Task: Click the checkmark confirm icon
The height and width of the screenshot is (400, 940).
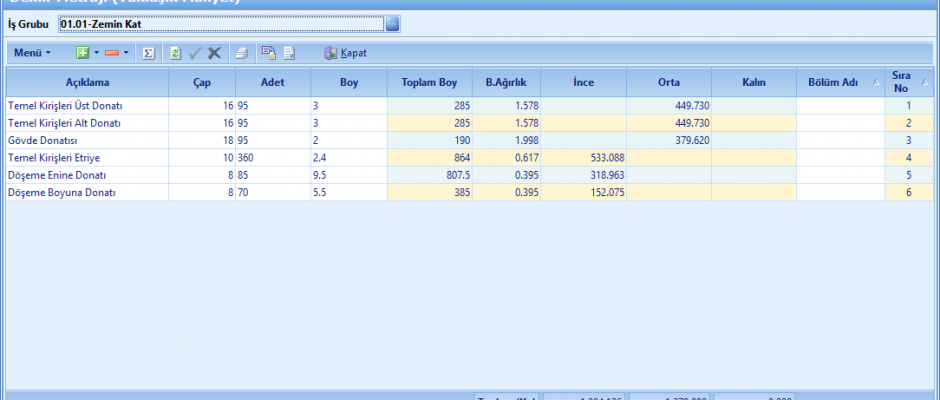Action: point(195,52)
